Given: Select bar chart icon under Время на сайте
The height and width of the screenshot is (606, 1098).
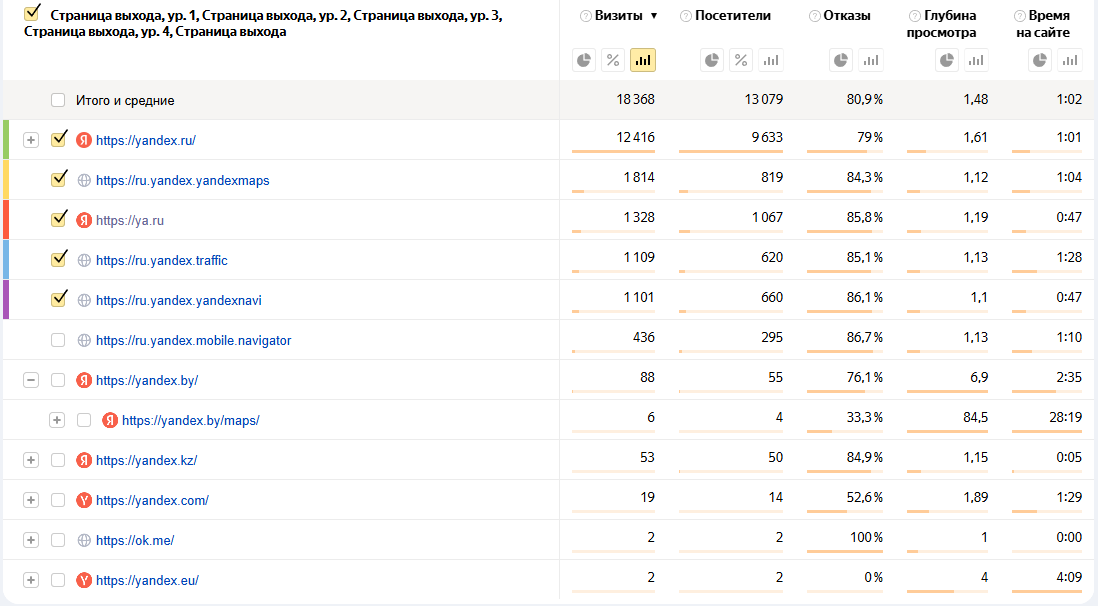Looking at the screenshot, I should 1070,60.
